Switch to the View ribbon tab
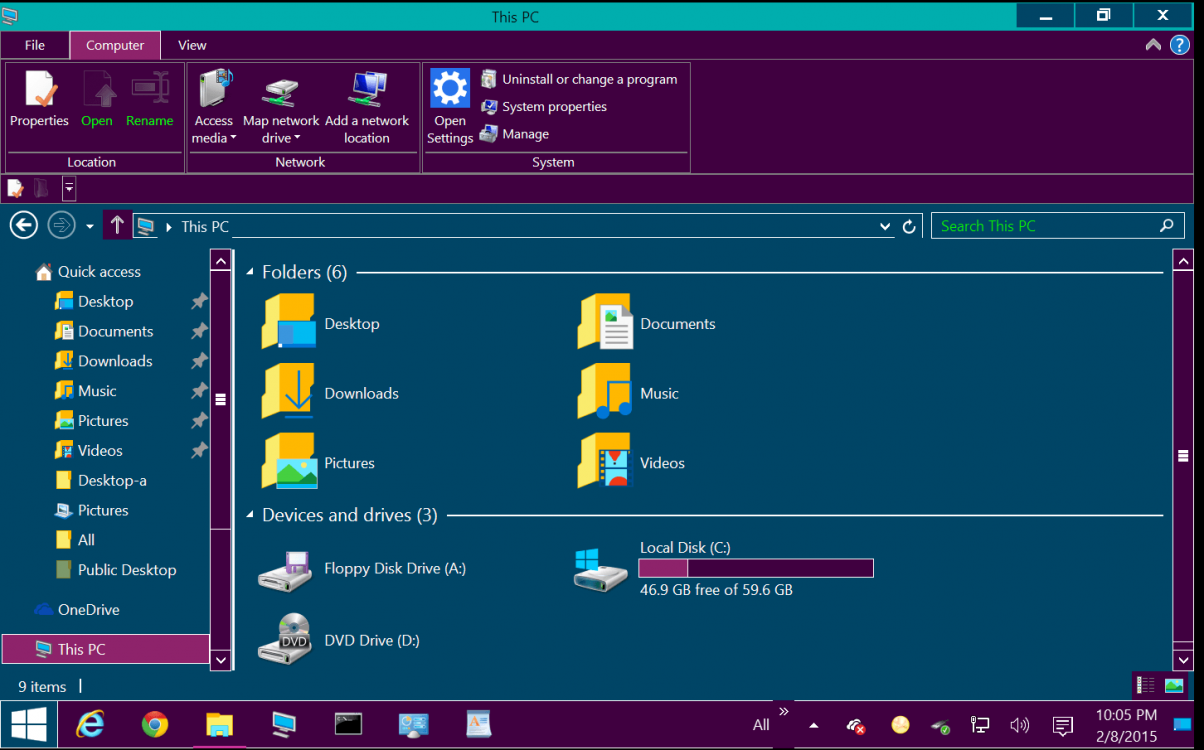 pos(192,45)
